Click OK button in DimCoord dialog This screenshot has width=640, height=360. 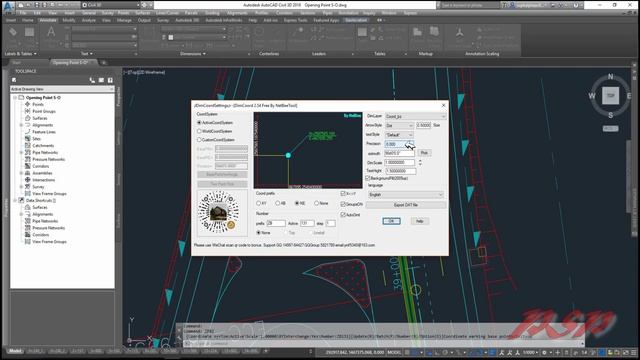[391, 221]
